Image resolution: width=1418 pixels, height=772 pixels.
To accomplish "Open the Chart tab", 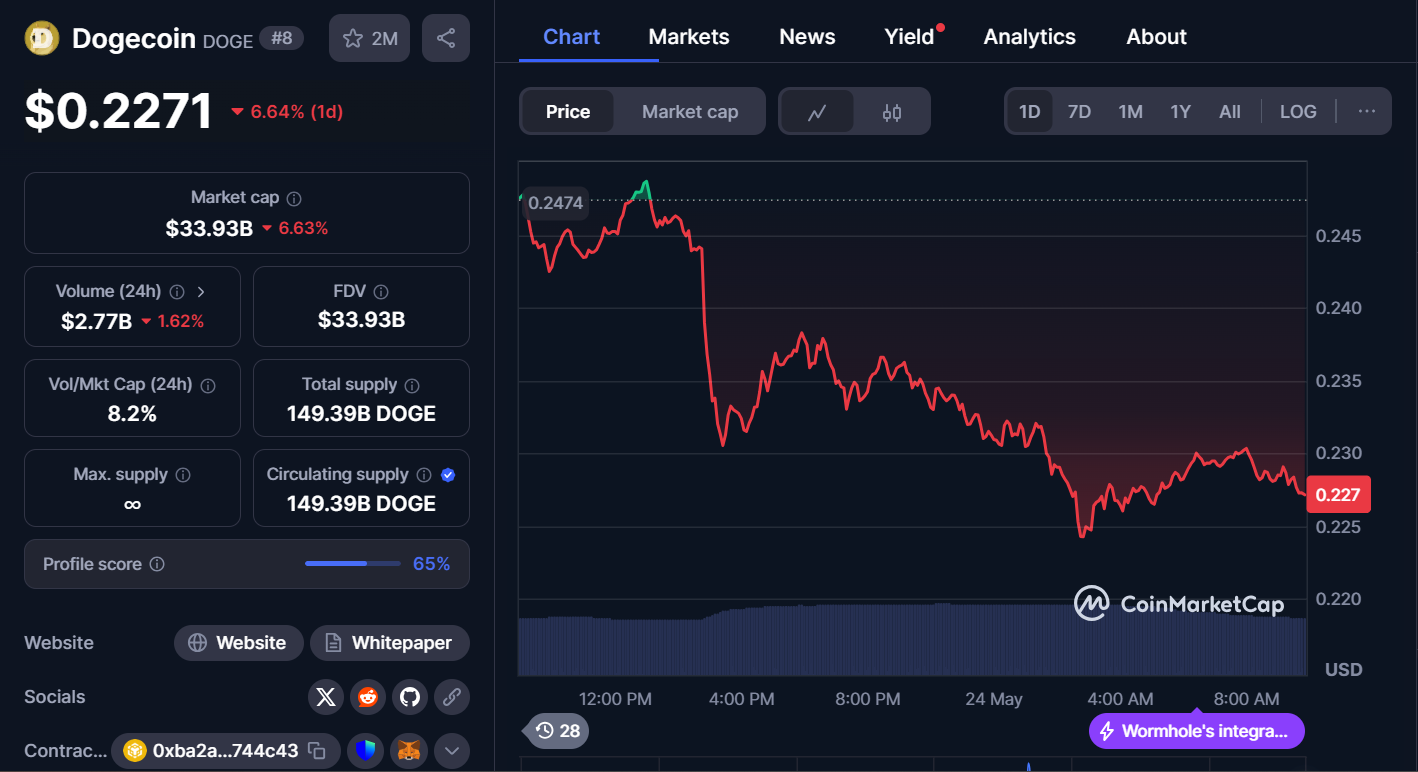I will 572,37.
